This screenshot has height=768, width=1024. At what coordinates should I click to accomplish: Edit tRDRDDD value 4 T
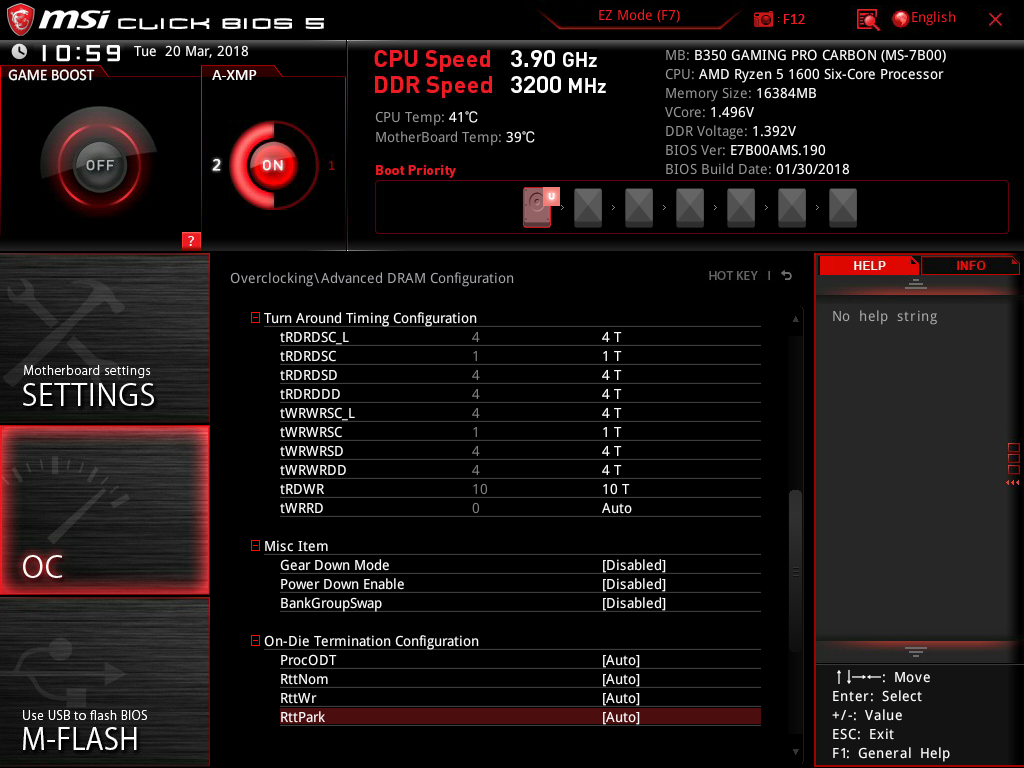[x=611, y=394]
